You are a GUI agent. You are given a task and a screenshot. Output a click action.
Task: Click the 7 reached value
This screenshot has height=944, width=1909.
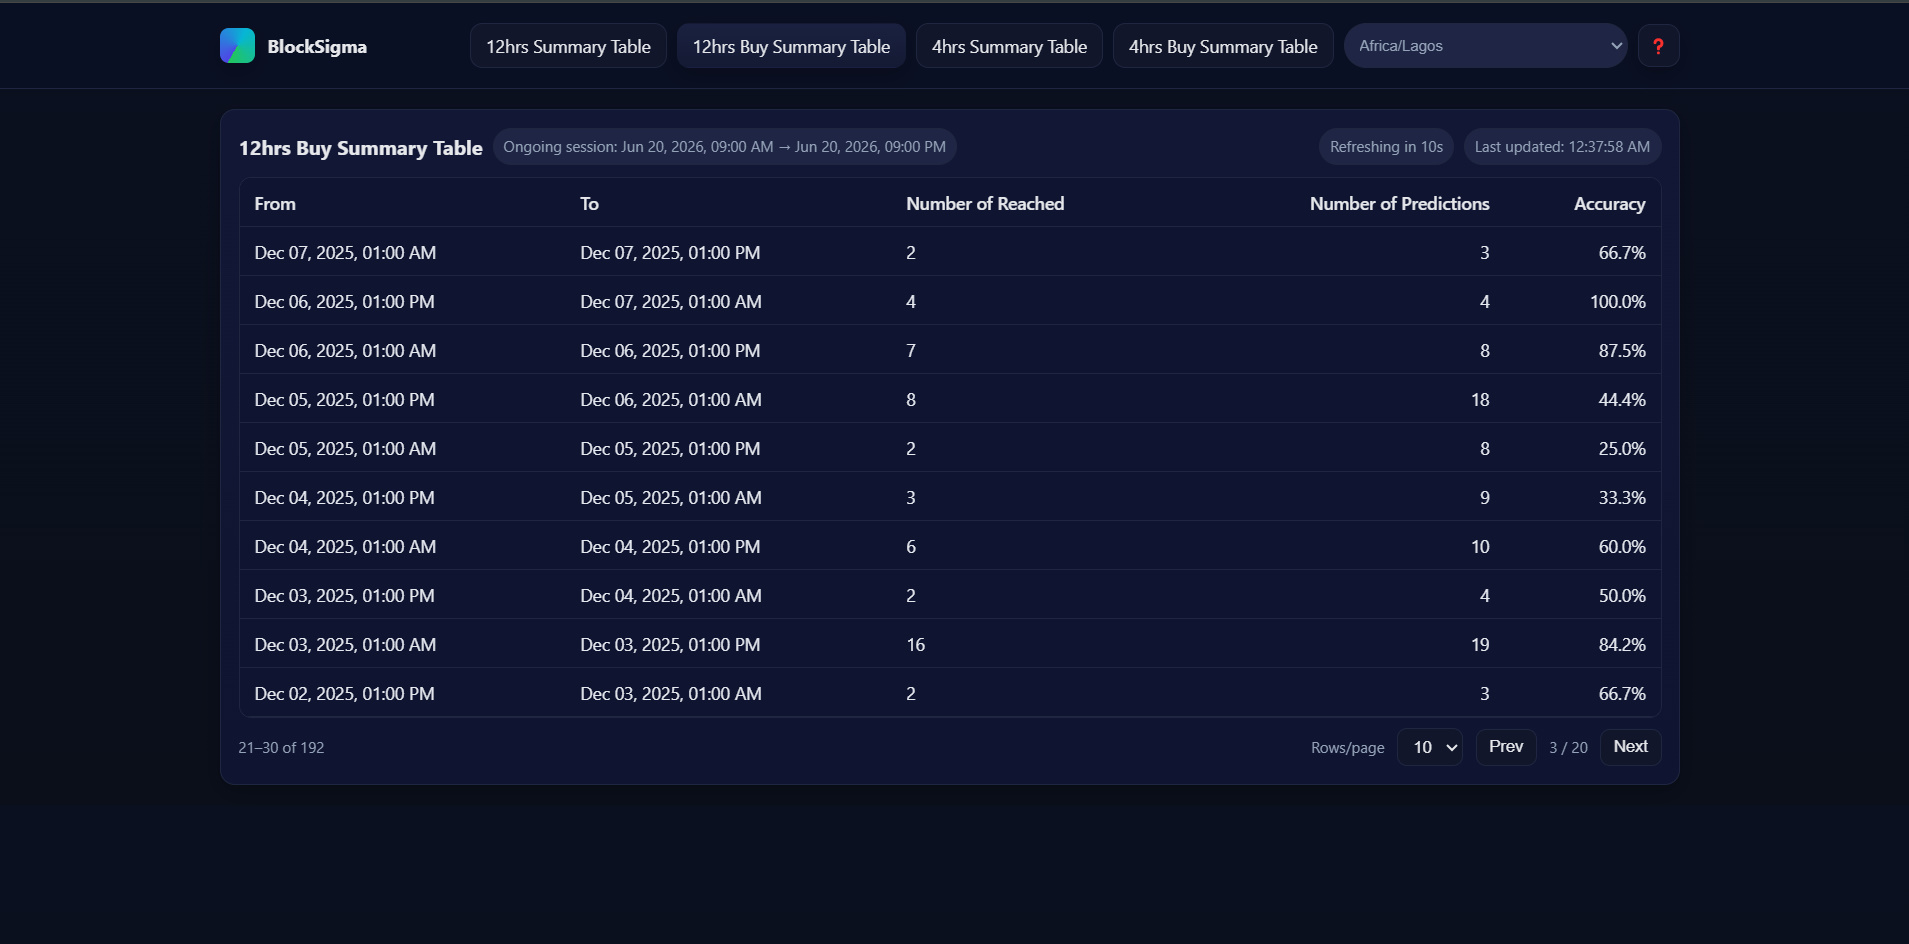click(x=911, y=351)
